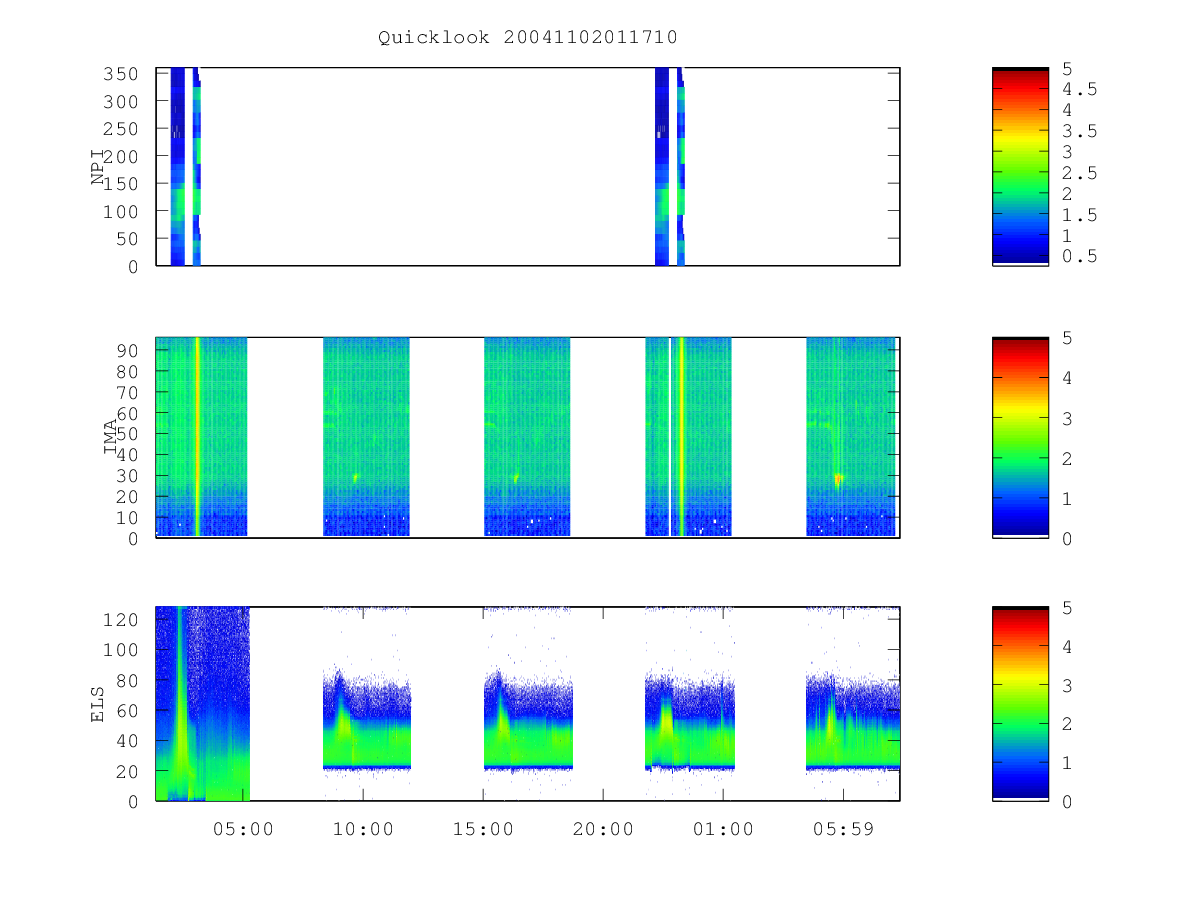1200x900 pixels.
Task: Click the 01:00 time axis label
Action: 723,830
